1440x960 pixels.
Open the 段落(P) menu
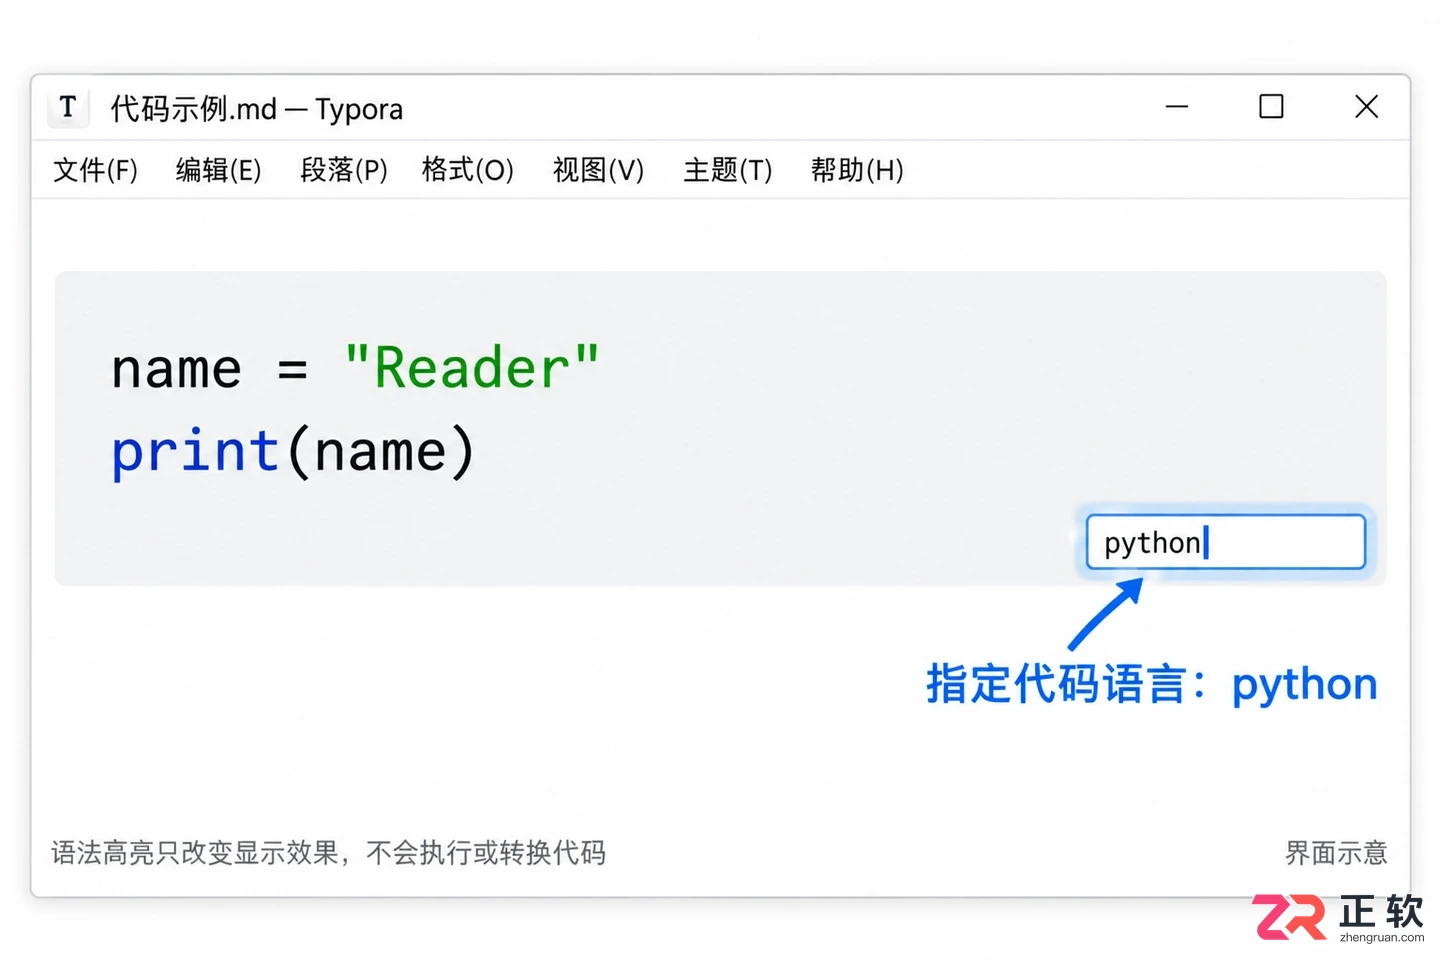click(x=344, y=170)
